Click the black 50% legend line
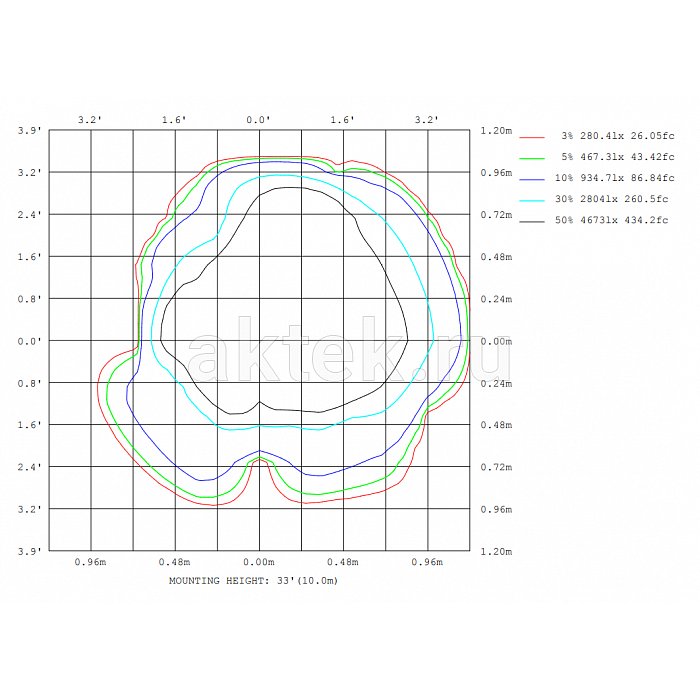Image resolution: width=700 pixels, height=700 pixels. 532,222
